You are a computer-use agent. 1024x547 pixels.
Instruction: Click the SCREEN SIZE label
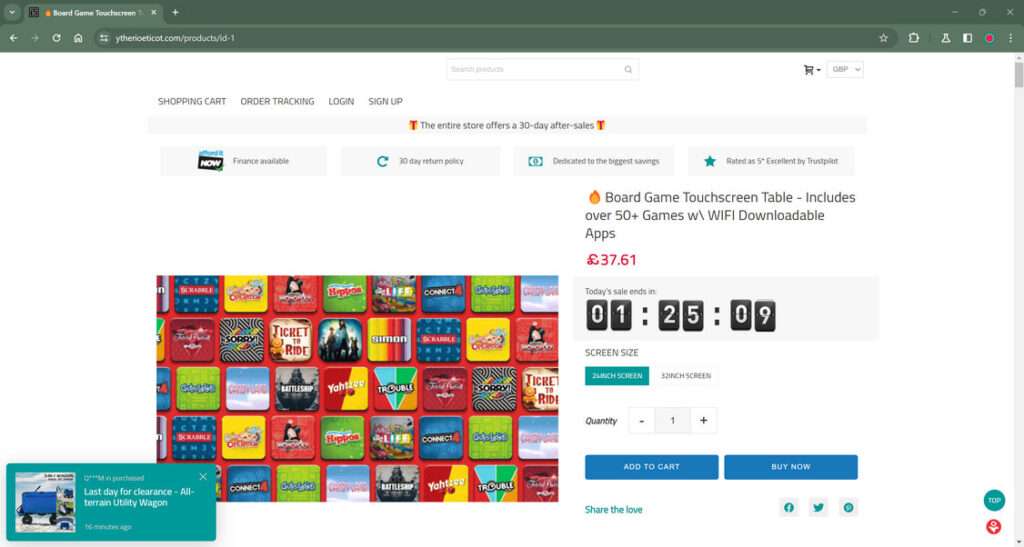click(x=612, y=352)
